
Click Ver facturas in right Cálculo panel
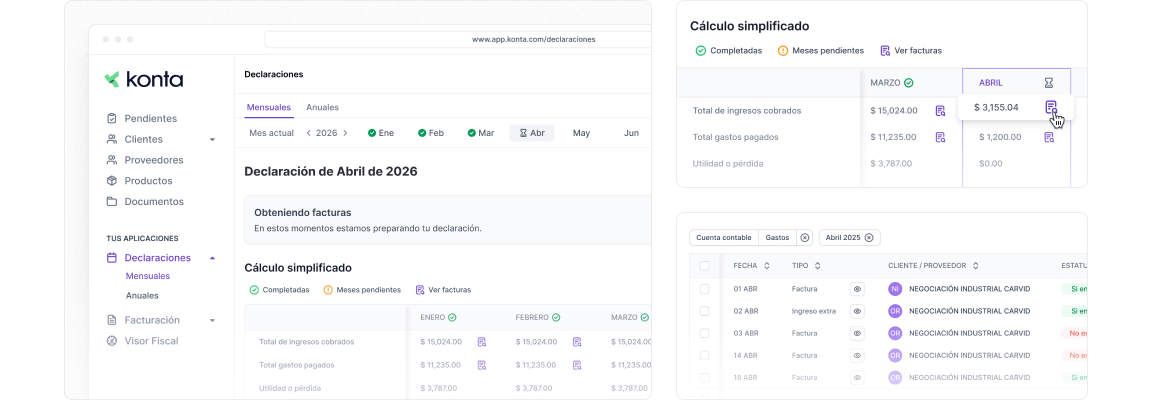(910, 51)
